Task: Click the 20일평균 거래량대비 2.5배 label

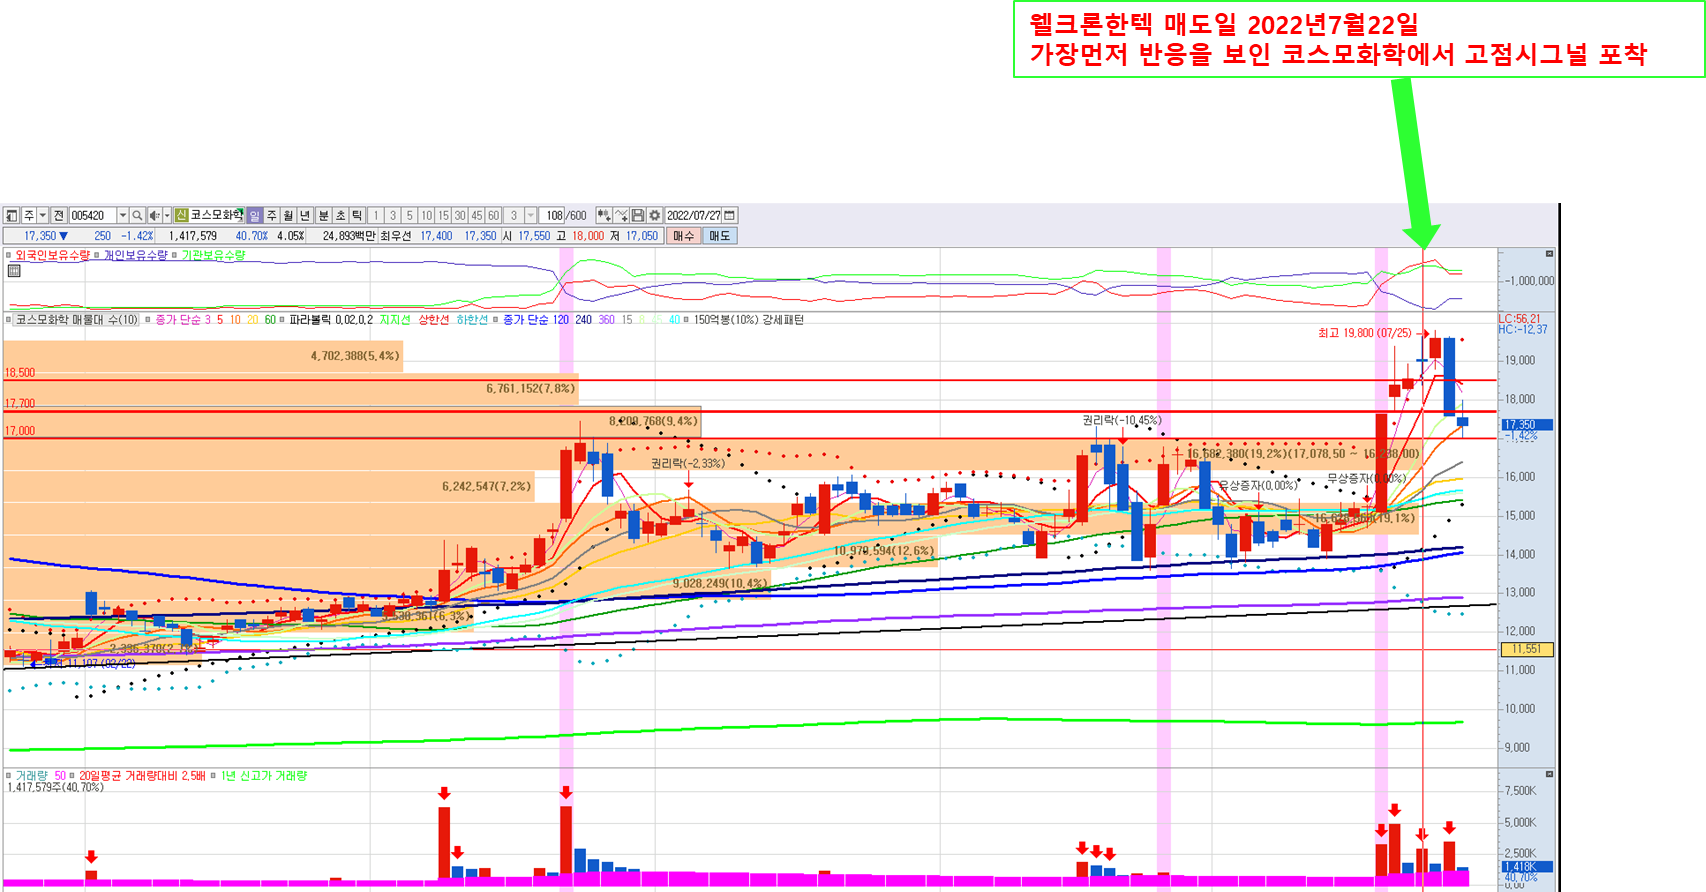Action: (x=142, y=776)
